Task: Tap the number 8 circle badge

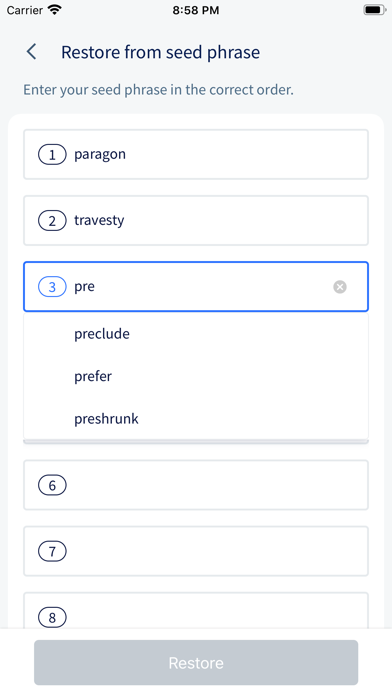Action: [52, 617]
